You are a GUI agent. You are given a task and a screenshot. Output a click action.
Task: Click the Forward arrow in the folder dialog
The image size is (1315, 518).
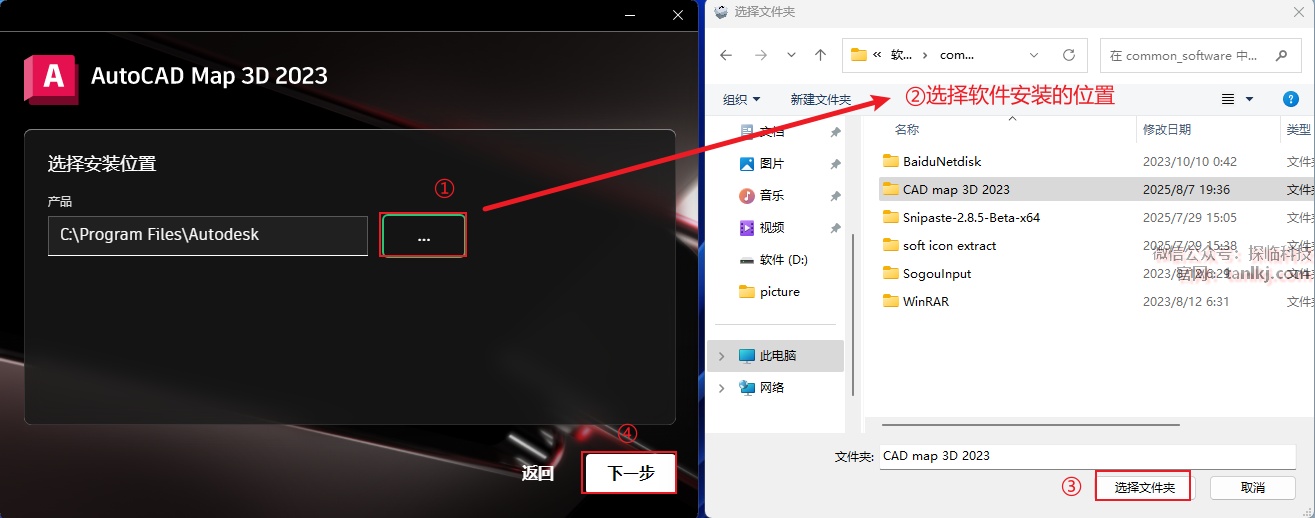tap(761, 55)
